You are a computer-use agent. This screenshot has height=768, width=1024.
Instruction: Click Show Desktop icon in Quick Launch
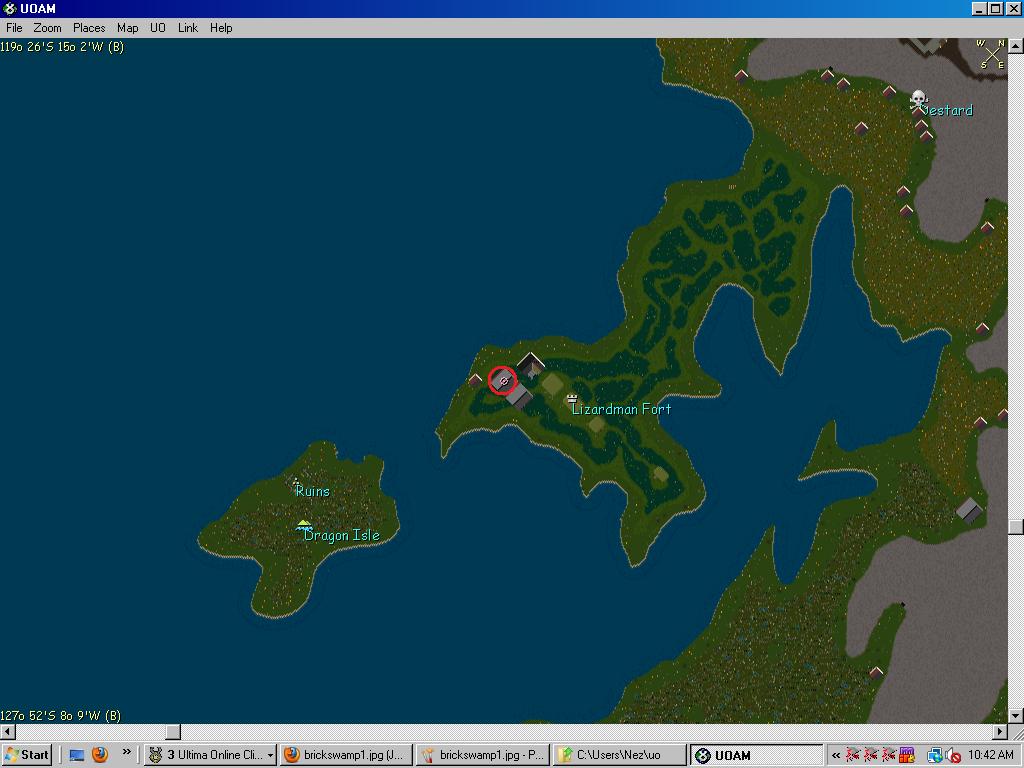tap(76, 755)
